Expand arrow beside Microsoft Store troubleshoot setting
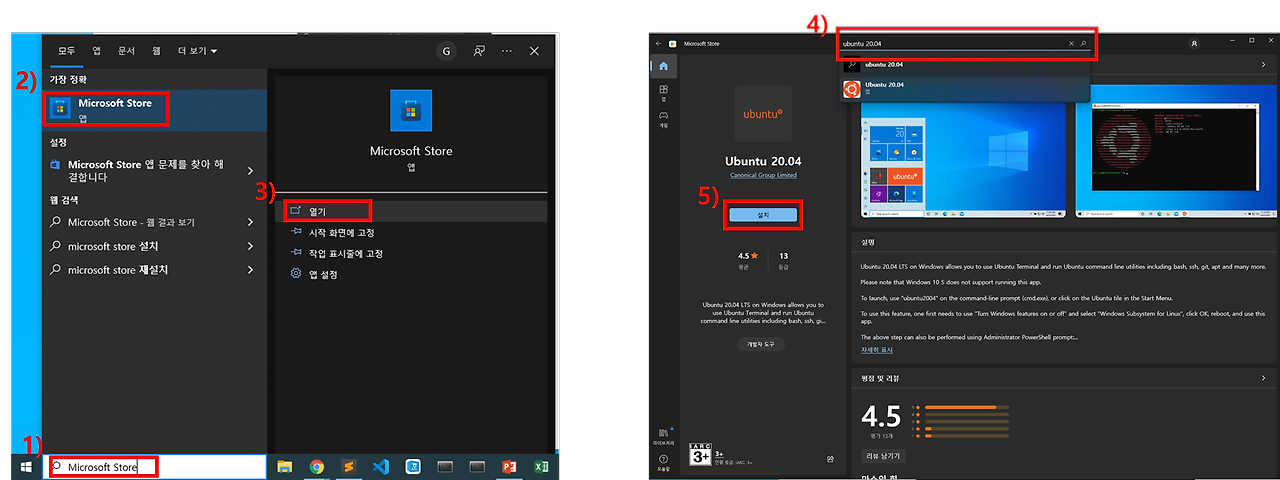This screenshot has height=480, width=1280. (x=250, y=171)
